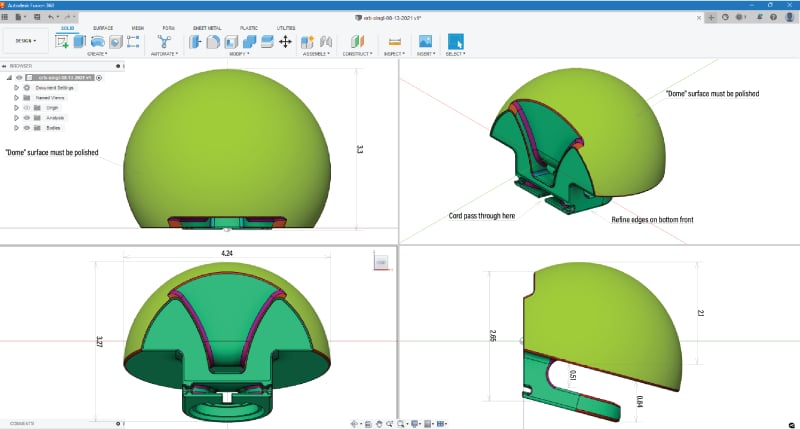Viewport: 800px width, 429px height.
Task: Click the Automate tool icon
Action: (x=164, y=42)
